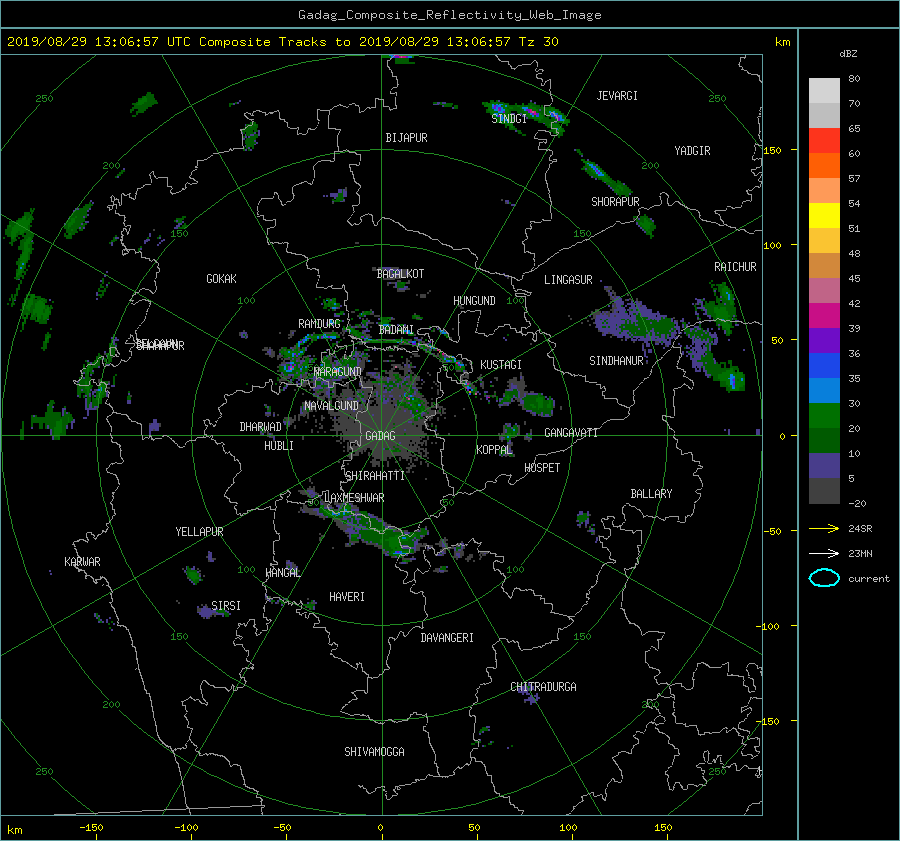This screenshot has height=841, width=900.
Task: Click the CHITRADURGA city label
Action: coord(543,687)
